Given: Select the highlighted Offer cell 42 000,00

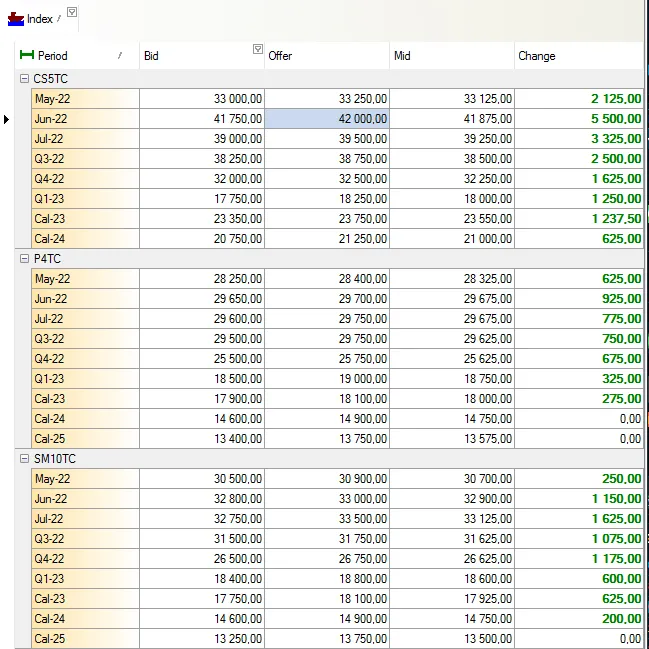Looking at the screenshot, I should pos(327,119).
